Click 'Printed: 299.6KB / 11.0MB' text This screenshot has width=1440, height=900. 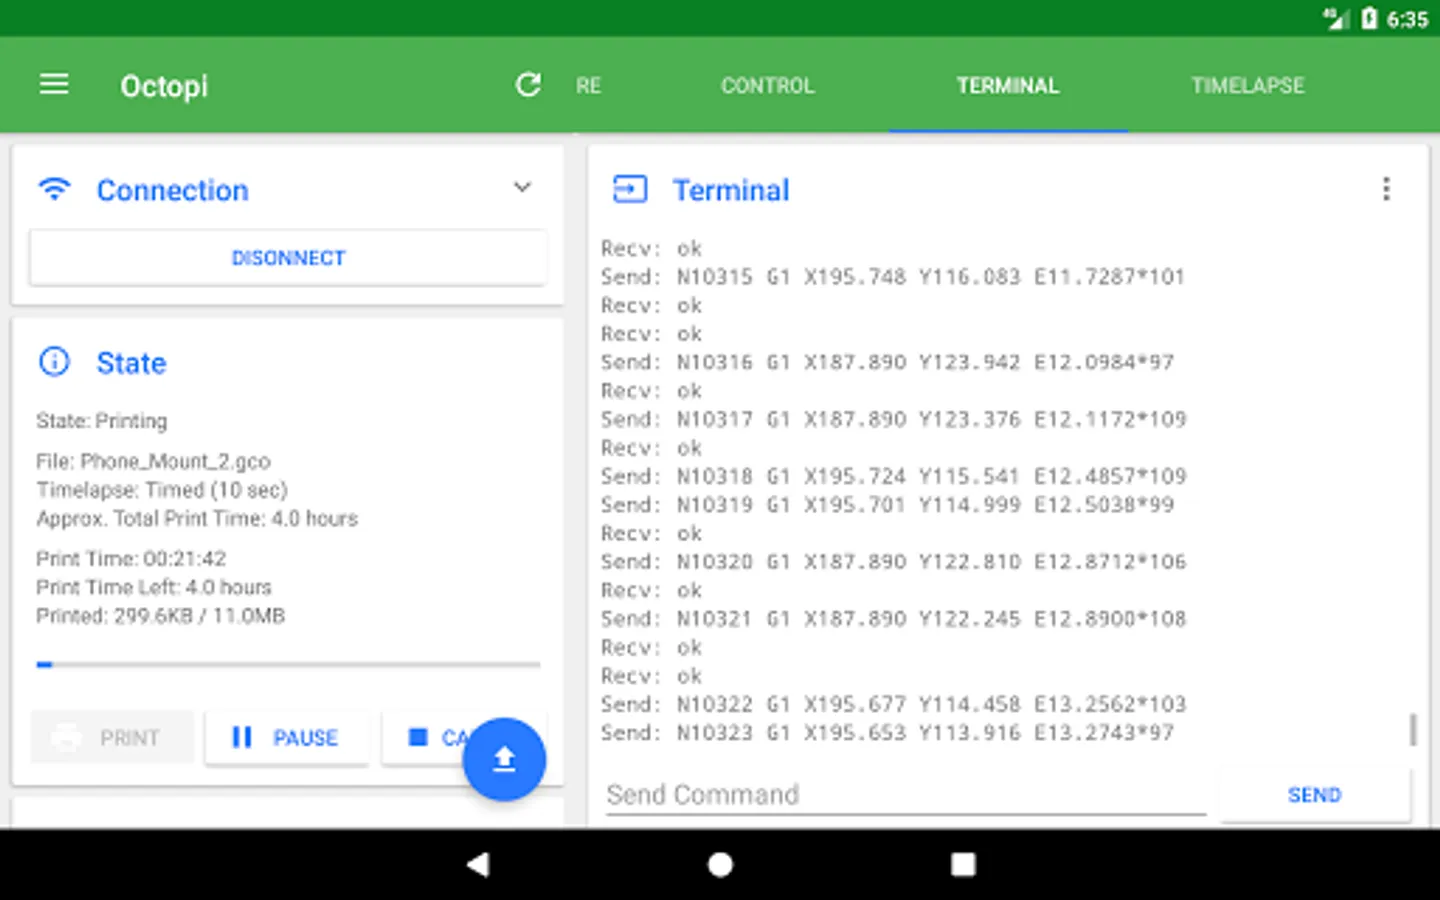161,616
